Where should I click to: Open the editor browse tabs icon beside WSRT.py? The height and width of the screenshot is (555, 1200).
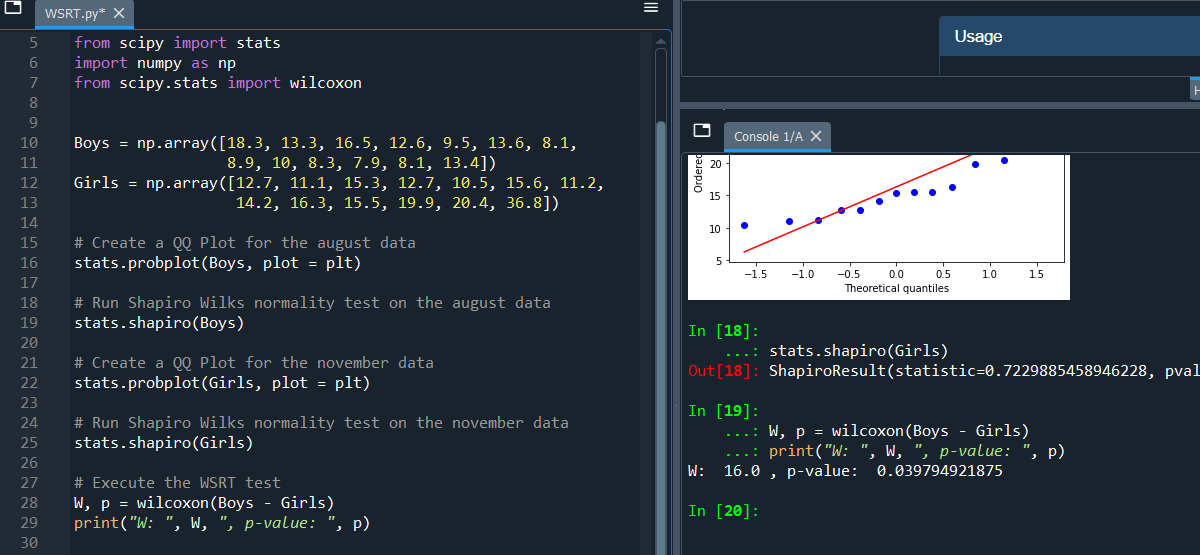pos(14,10)
